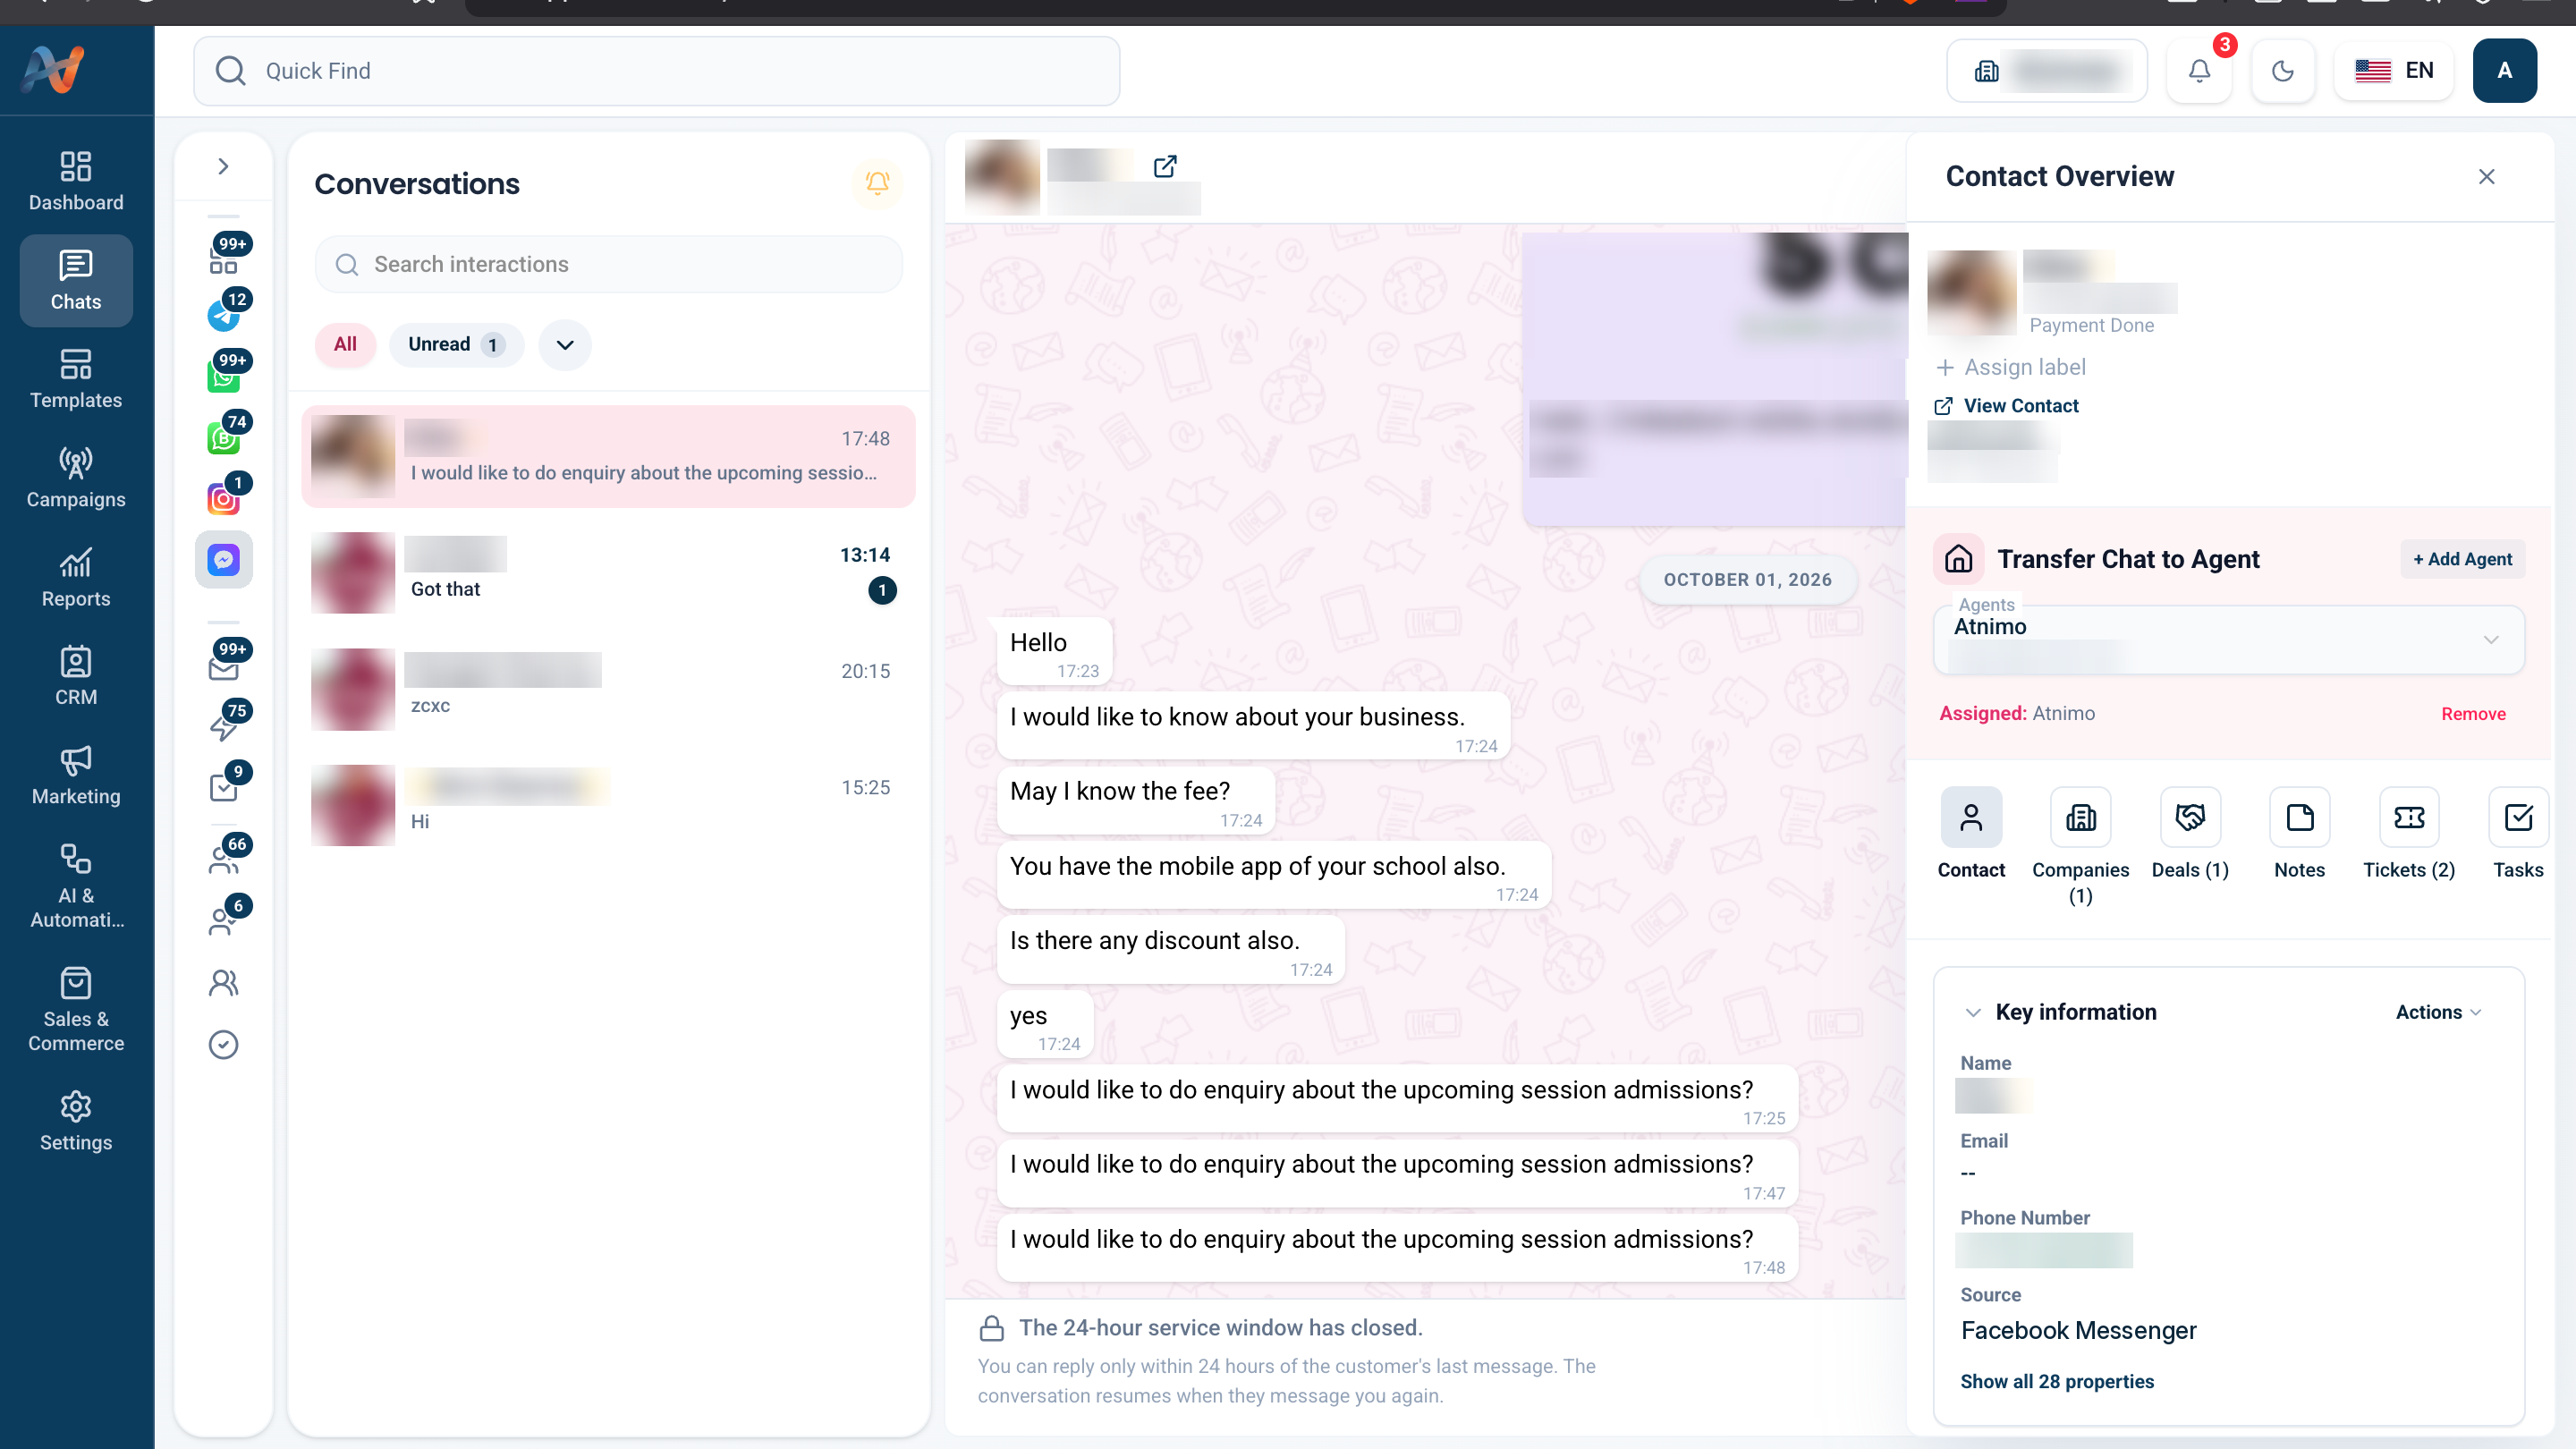Switch to the Unread filter tab
The image size is (2576, 1449).
pos(456,345)
